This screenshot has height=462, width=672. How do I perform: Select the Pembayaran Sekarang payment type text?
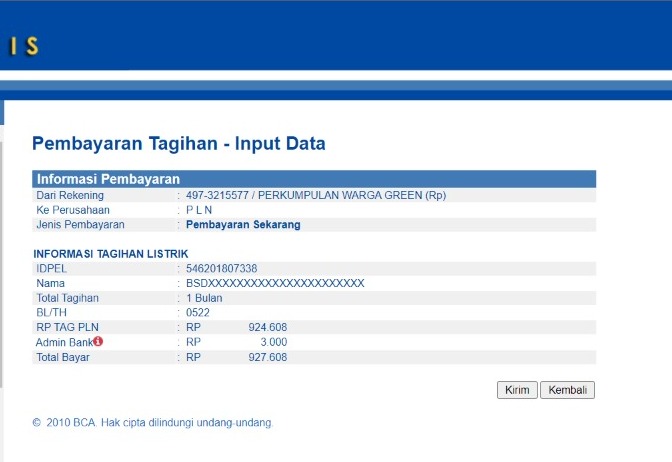pos(243,225)
